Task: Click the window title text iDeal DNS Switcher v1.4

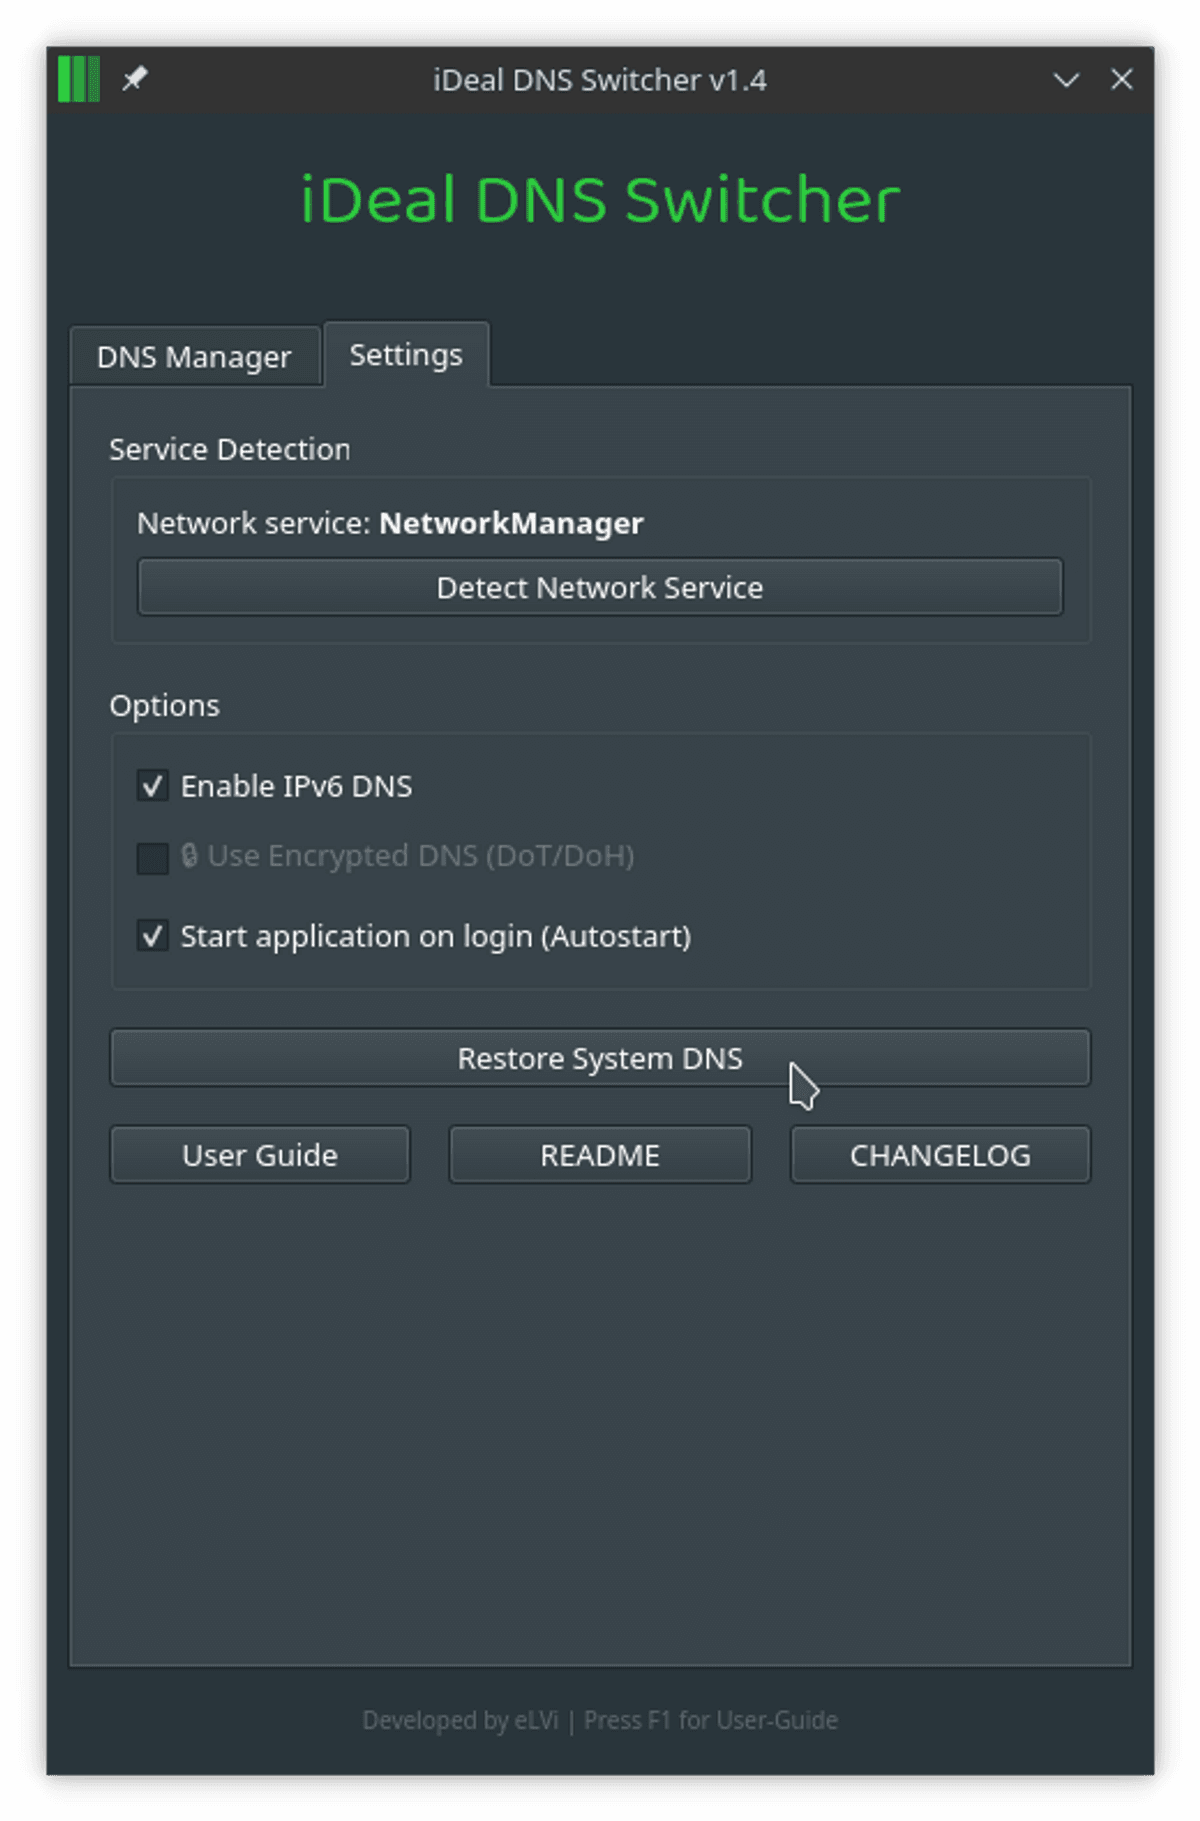Action: point(600,80)
